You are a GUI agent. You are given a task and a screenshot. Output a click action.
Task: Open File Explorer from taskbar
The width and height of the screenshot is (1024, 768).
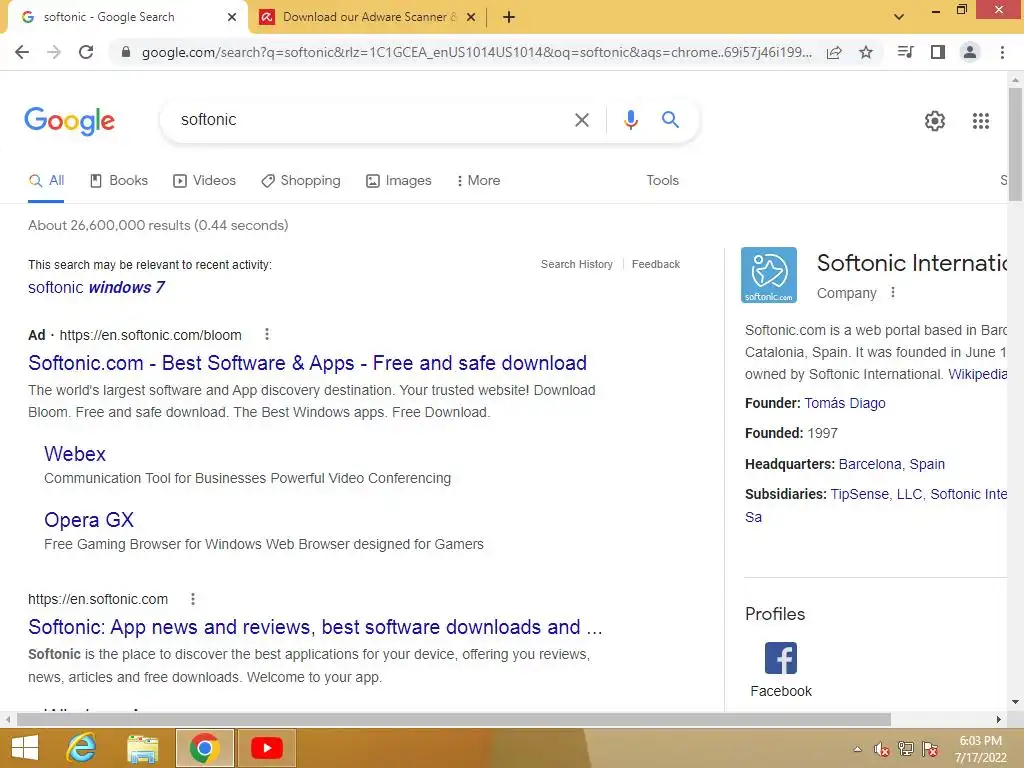tap(142, 748)
